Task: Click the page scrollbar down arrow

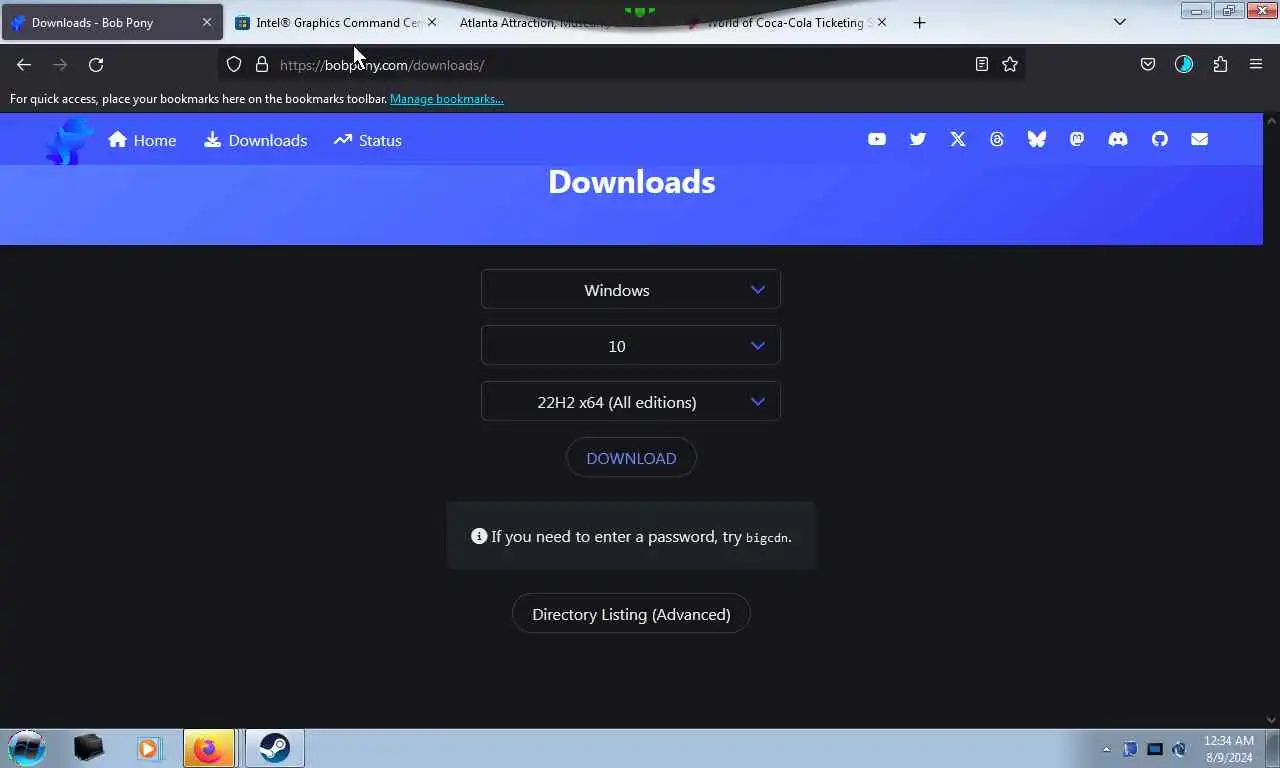Action: pos(1272,720)
